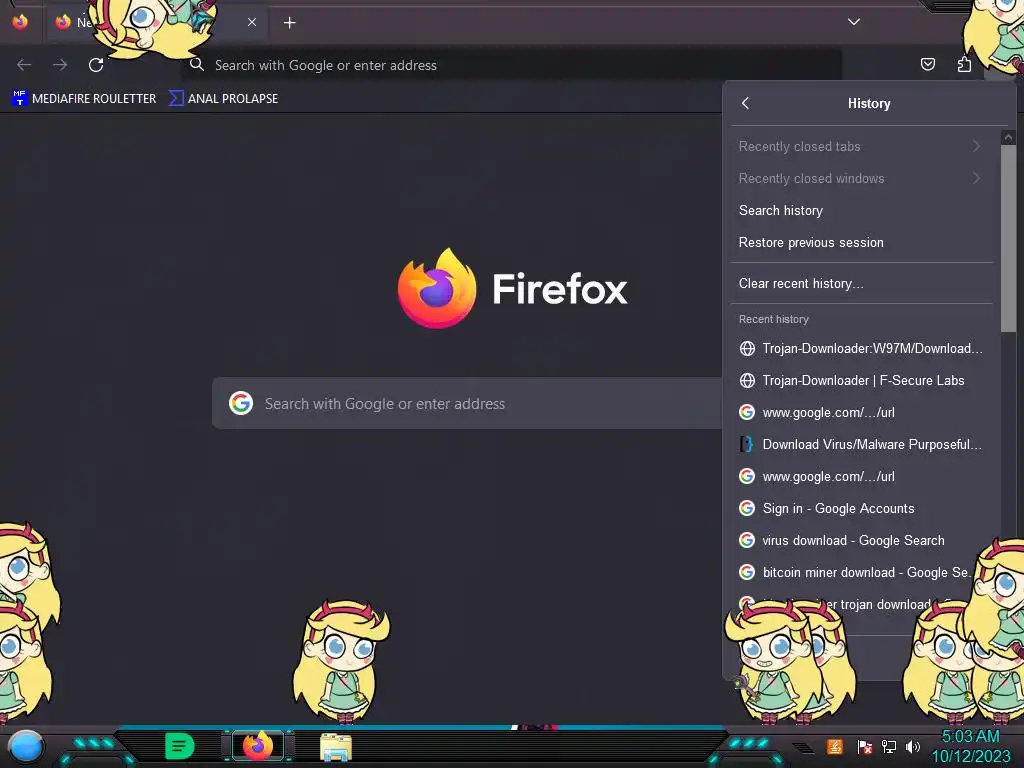Click the ANAL PROLAPSE bookmark favicon
Screen dimensions: 1024x768
176,98
